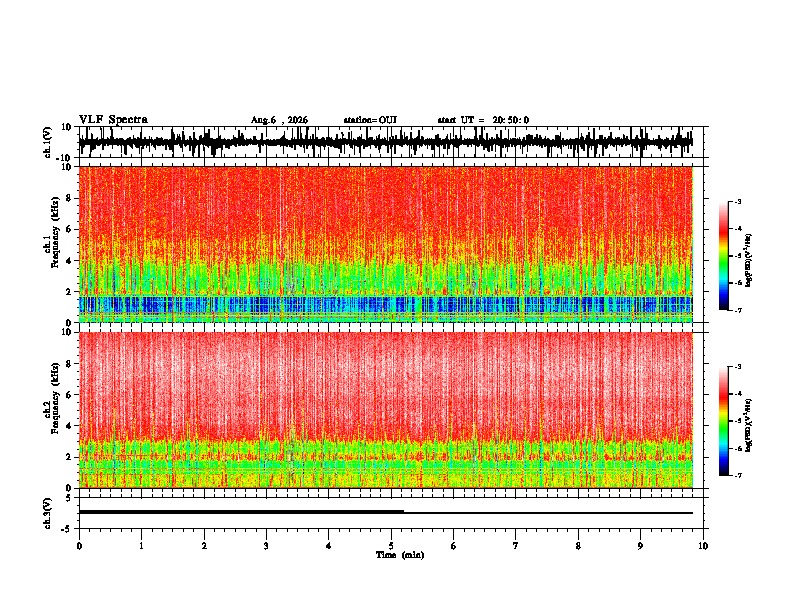Click inside the ch.2 spectrogram plot

coord(385,410)
